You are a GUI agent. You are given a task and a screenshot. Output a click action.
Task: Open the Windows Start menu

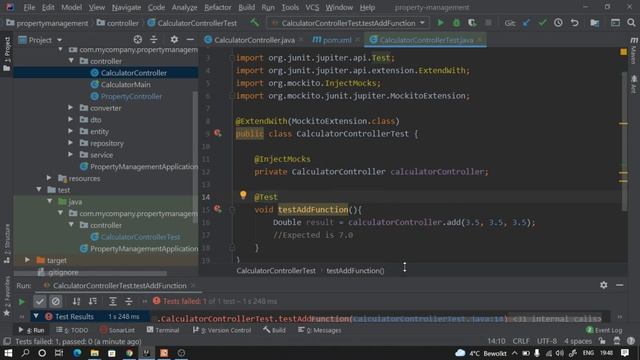8,353
